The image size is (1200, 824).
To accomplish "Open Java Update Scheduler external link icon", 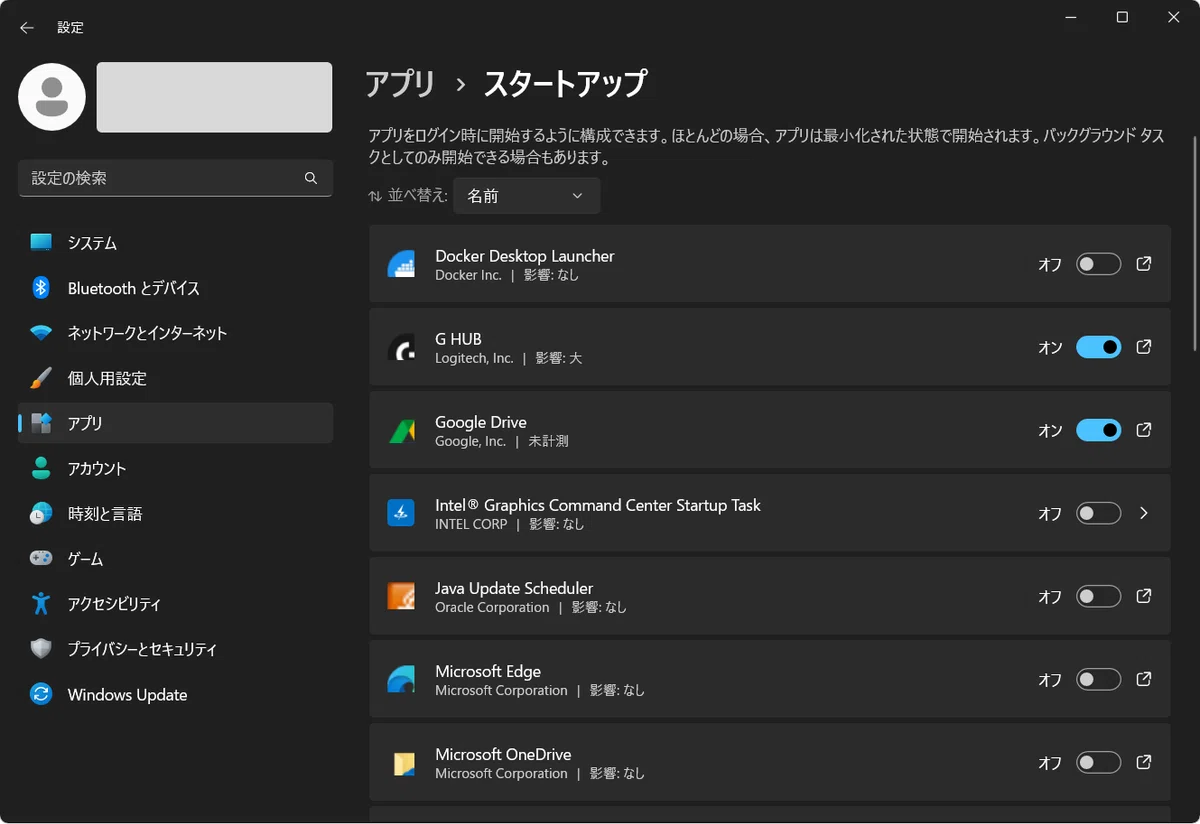I will (x=1144, y=596).
